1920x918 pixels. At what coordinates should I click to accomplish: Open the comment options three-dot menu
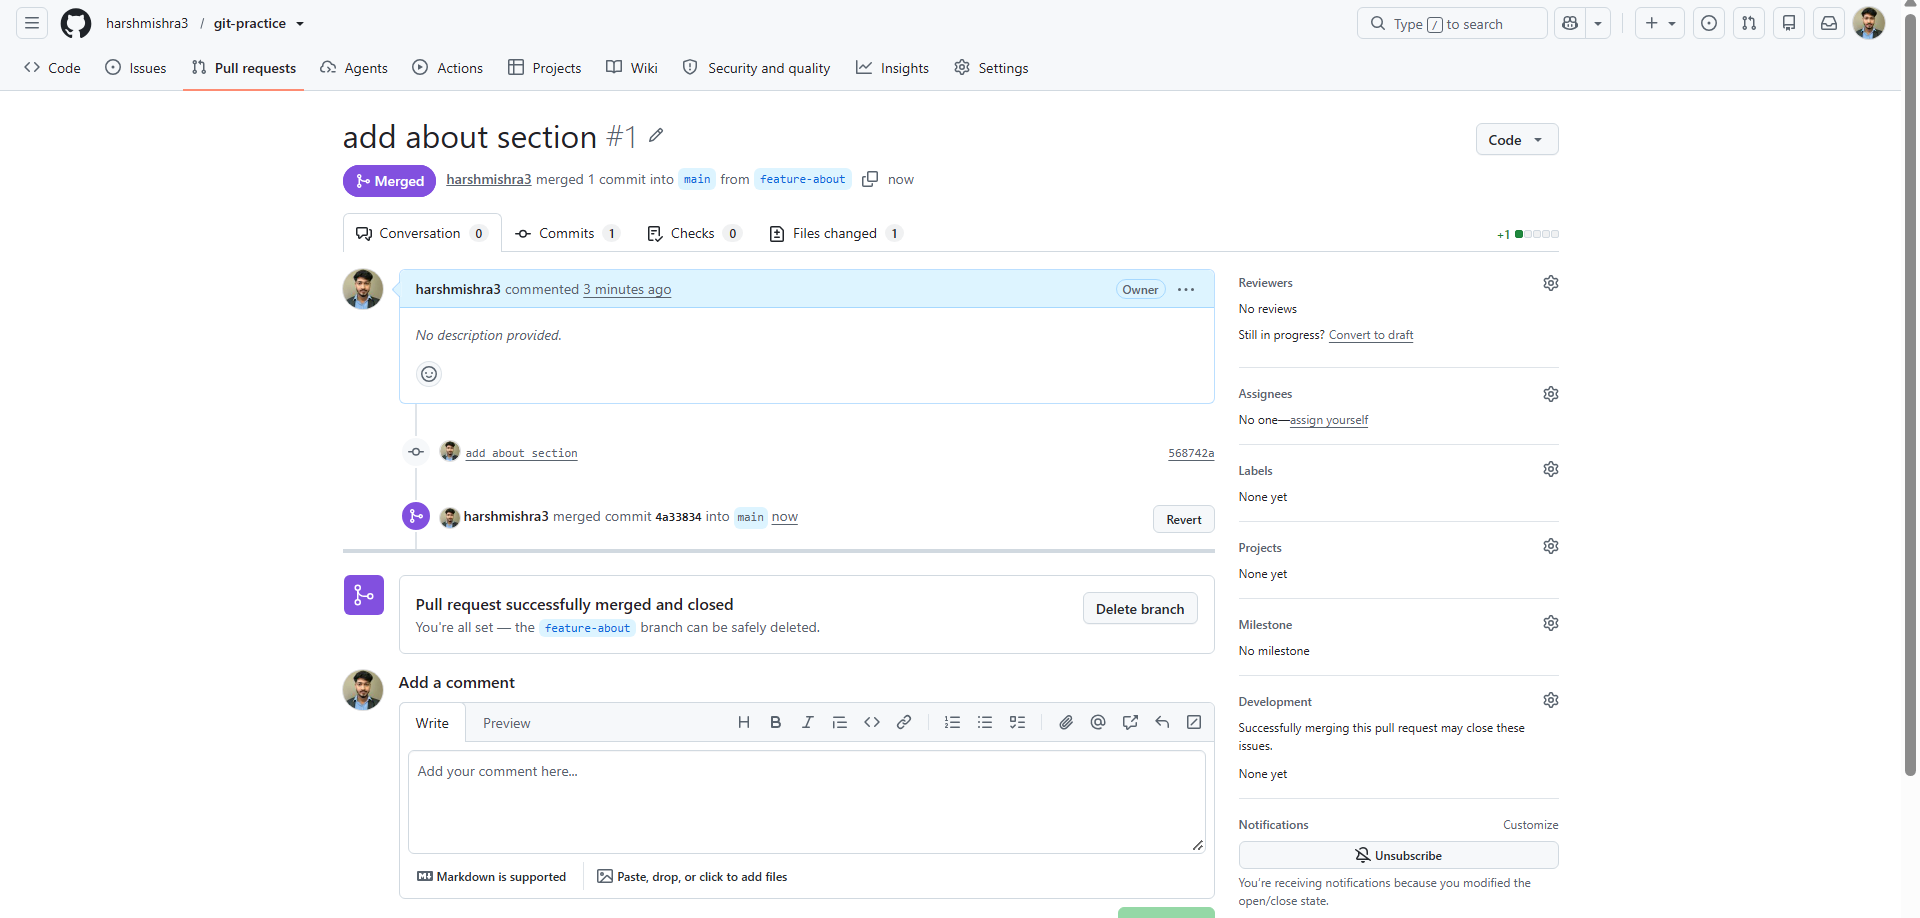coord(1186,290)
